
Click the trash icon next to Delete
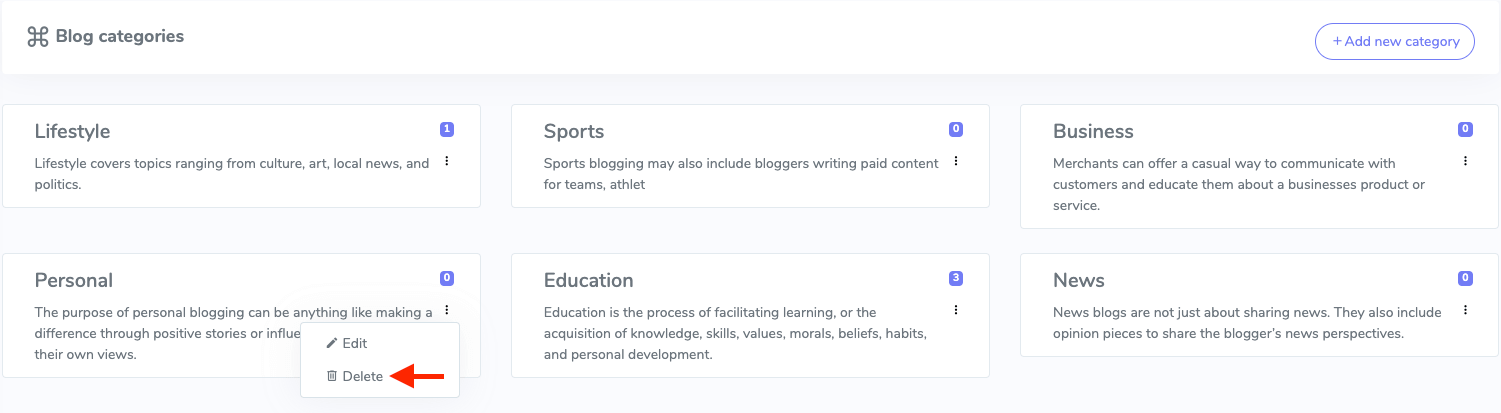(x=332, y=376)
